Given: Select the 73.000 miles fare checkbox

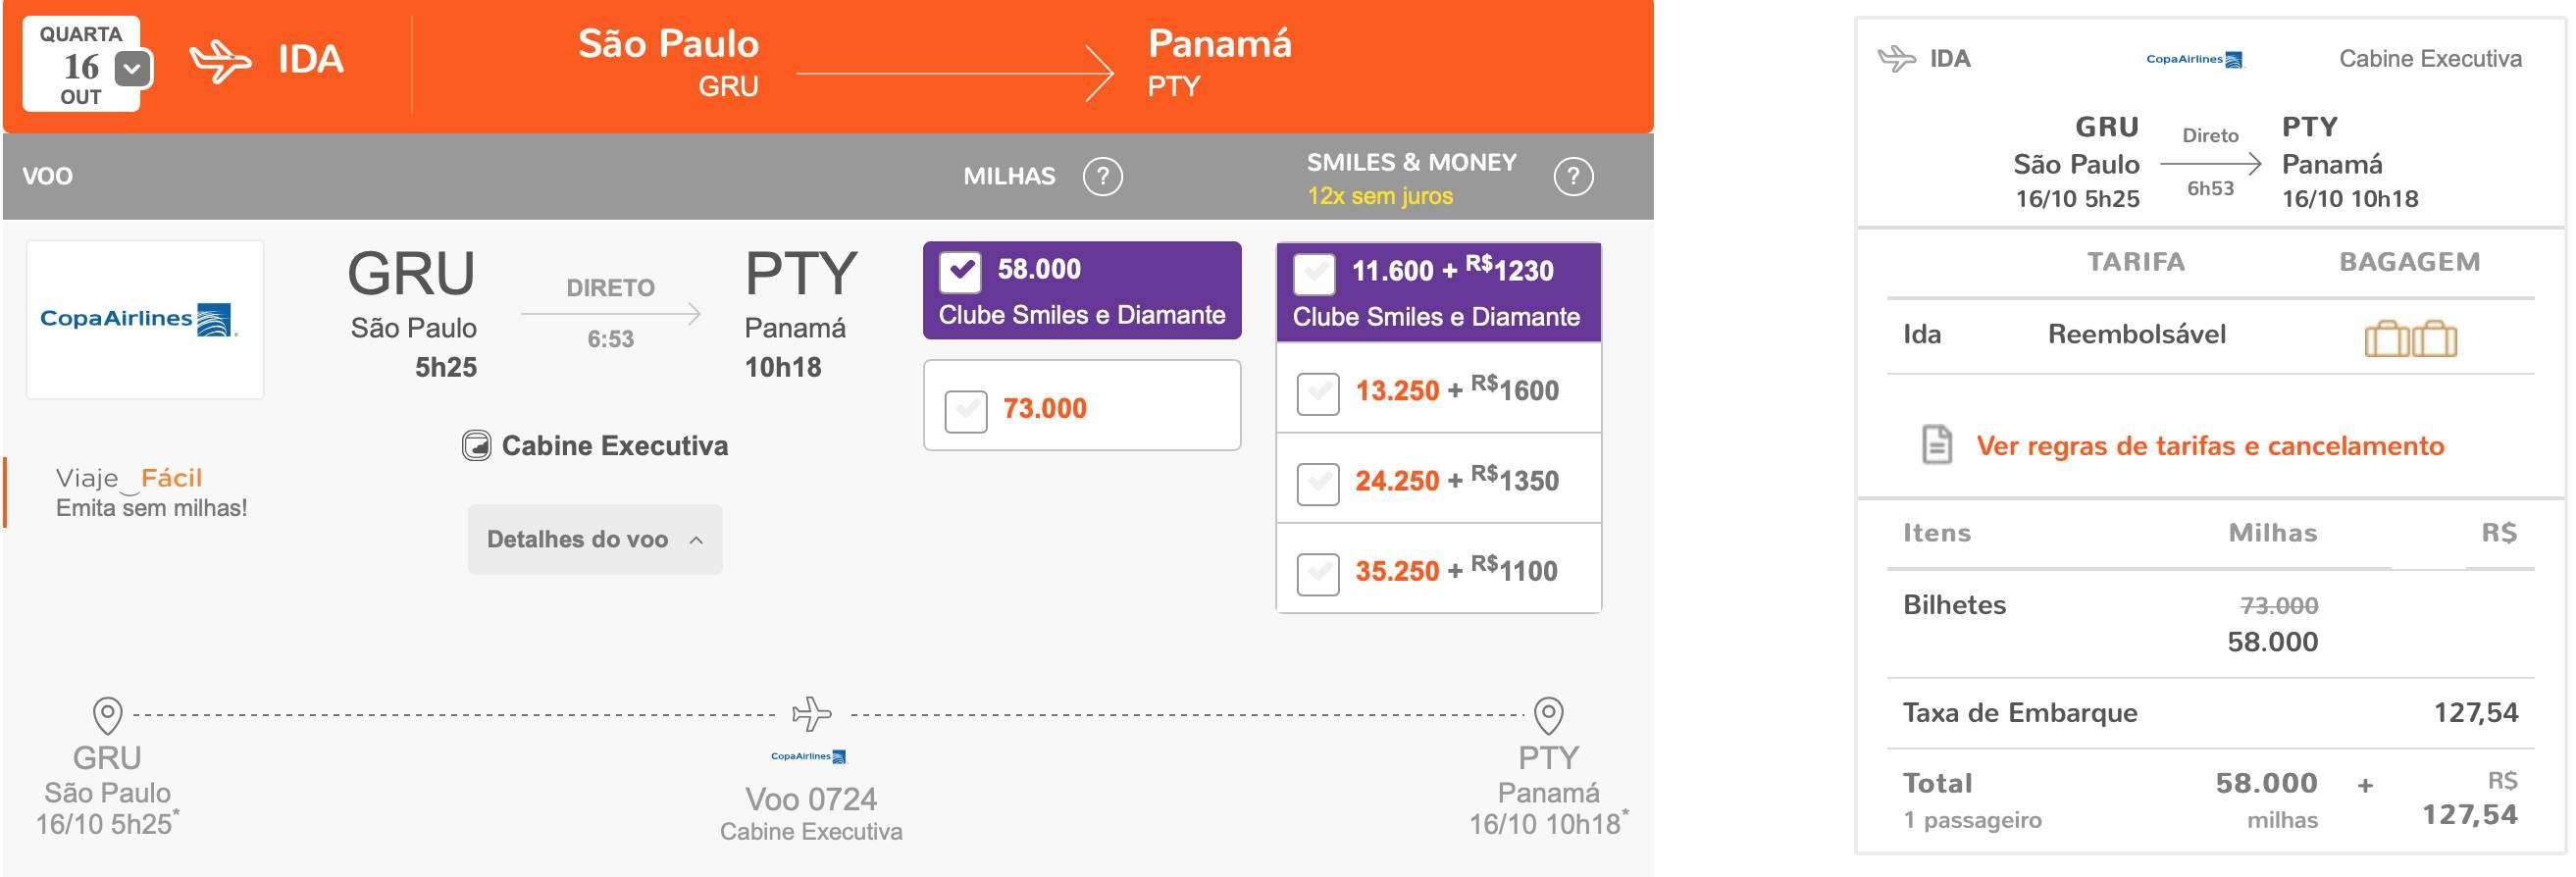Looking at the screenshot, I should (x=966, y=410).
